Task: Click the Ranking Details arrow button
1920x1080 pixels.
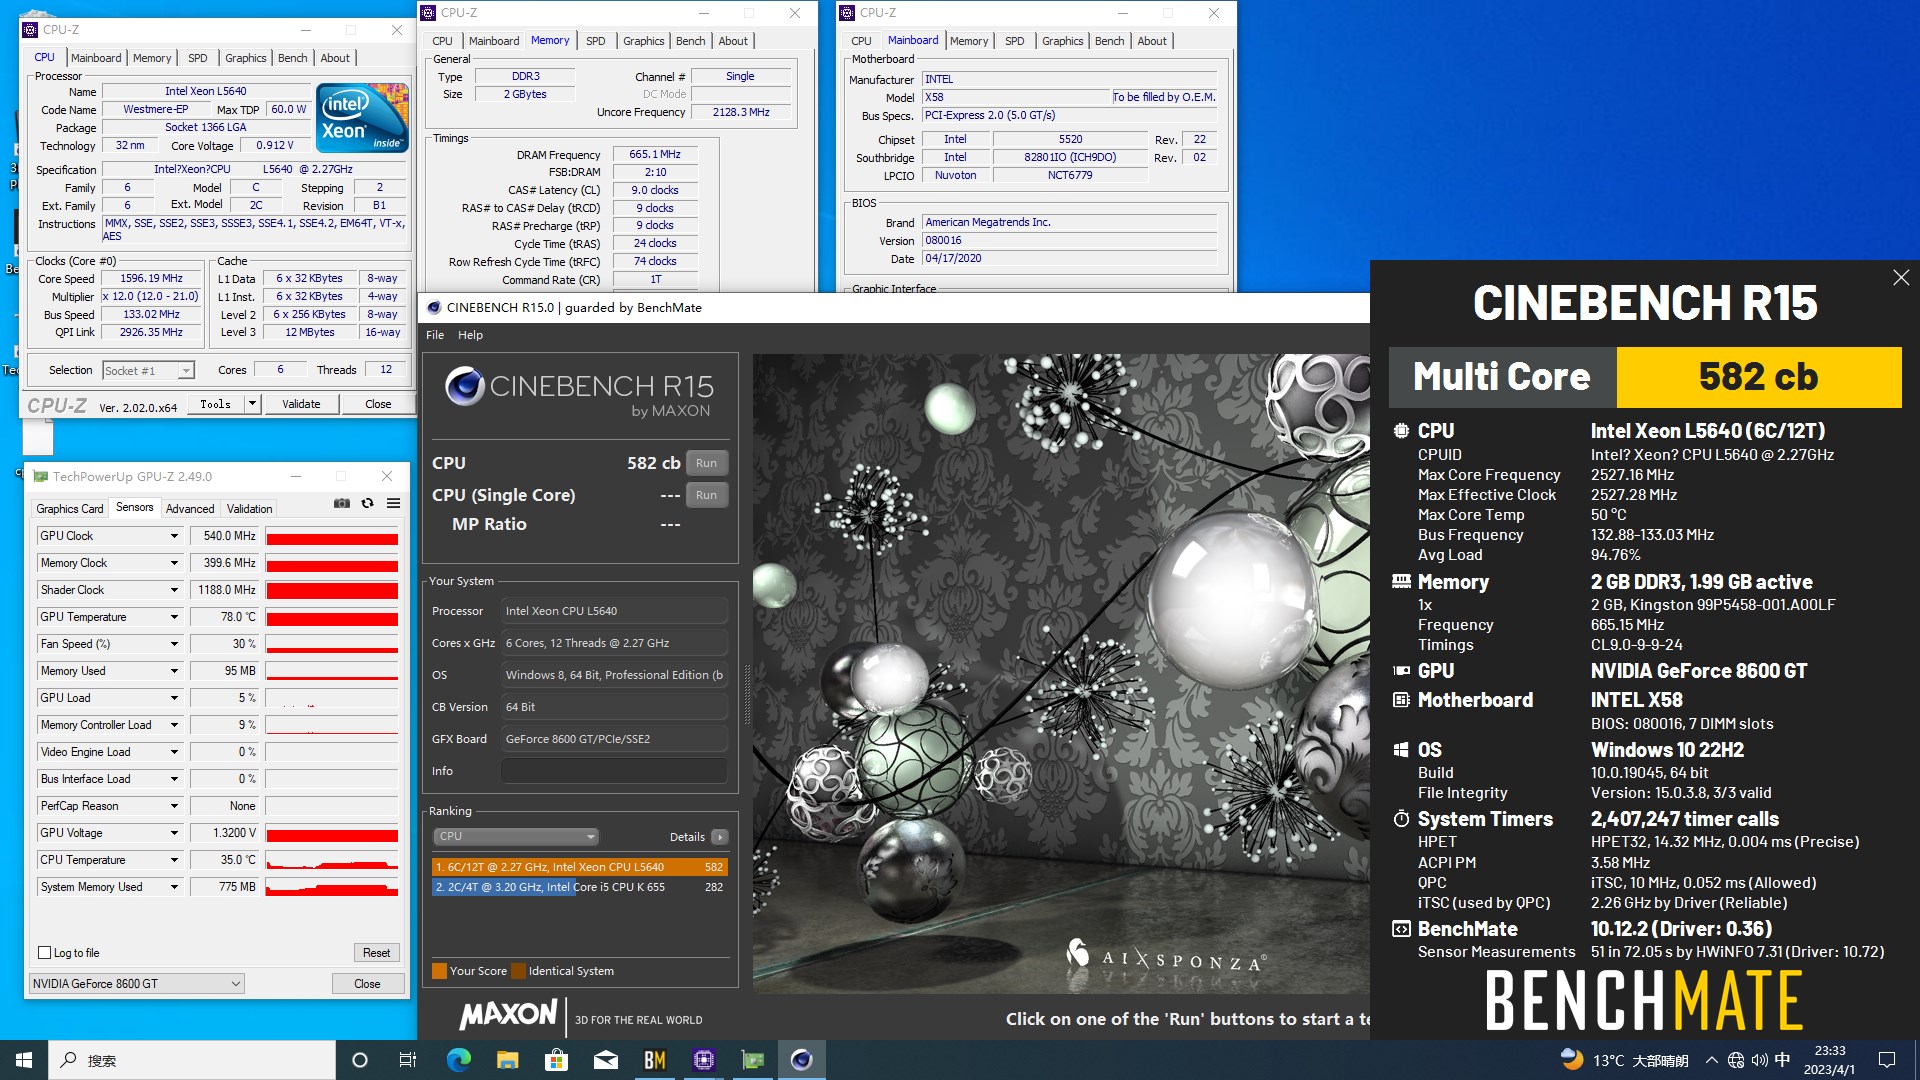Action: 720,837
